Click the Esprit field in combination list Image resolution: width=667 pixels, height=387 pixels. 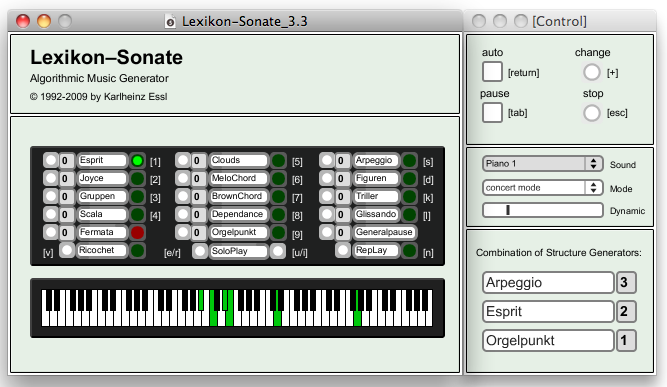coord(548,311)
